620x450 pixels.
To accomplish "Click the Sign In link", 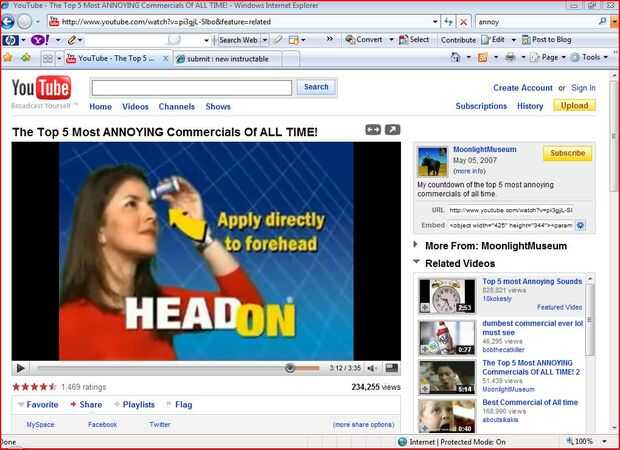I will pyautogui.click(x=583, y=88).
